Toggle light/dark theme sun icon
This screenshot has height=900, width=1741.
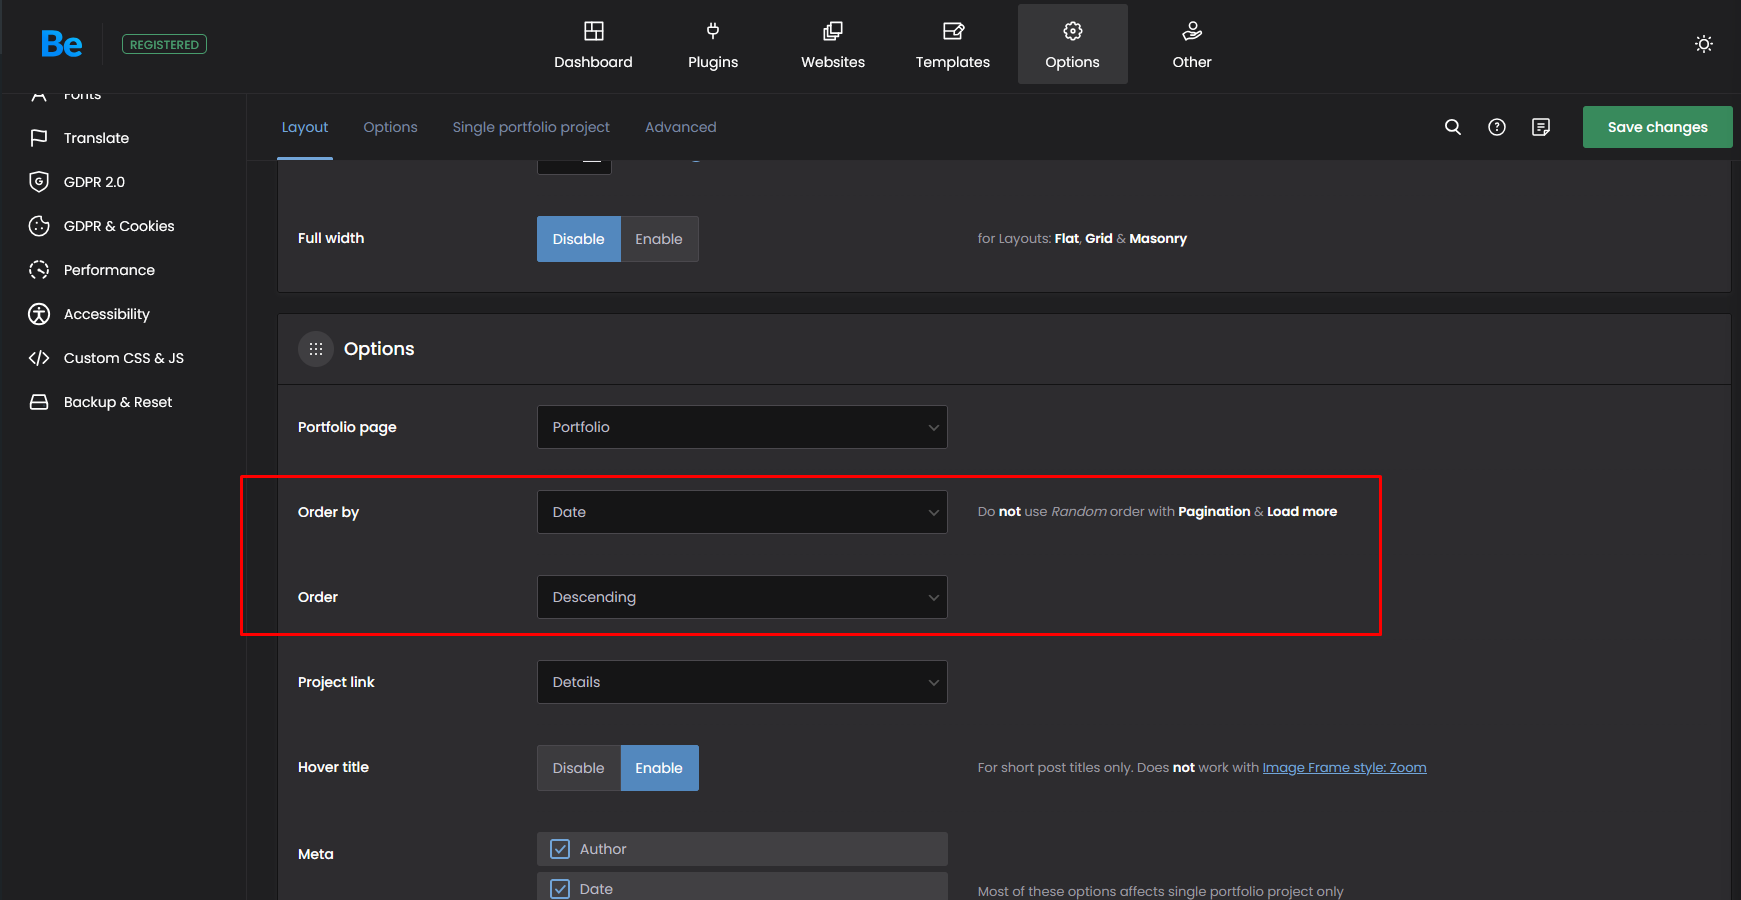point(1703,44)
